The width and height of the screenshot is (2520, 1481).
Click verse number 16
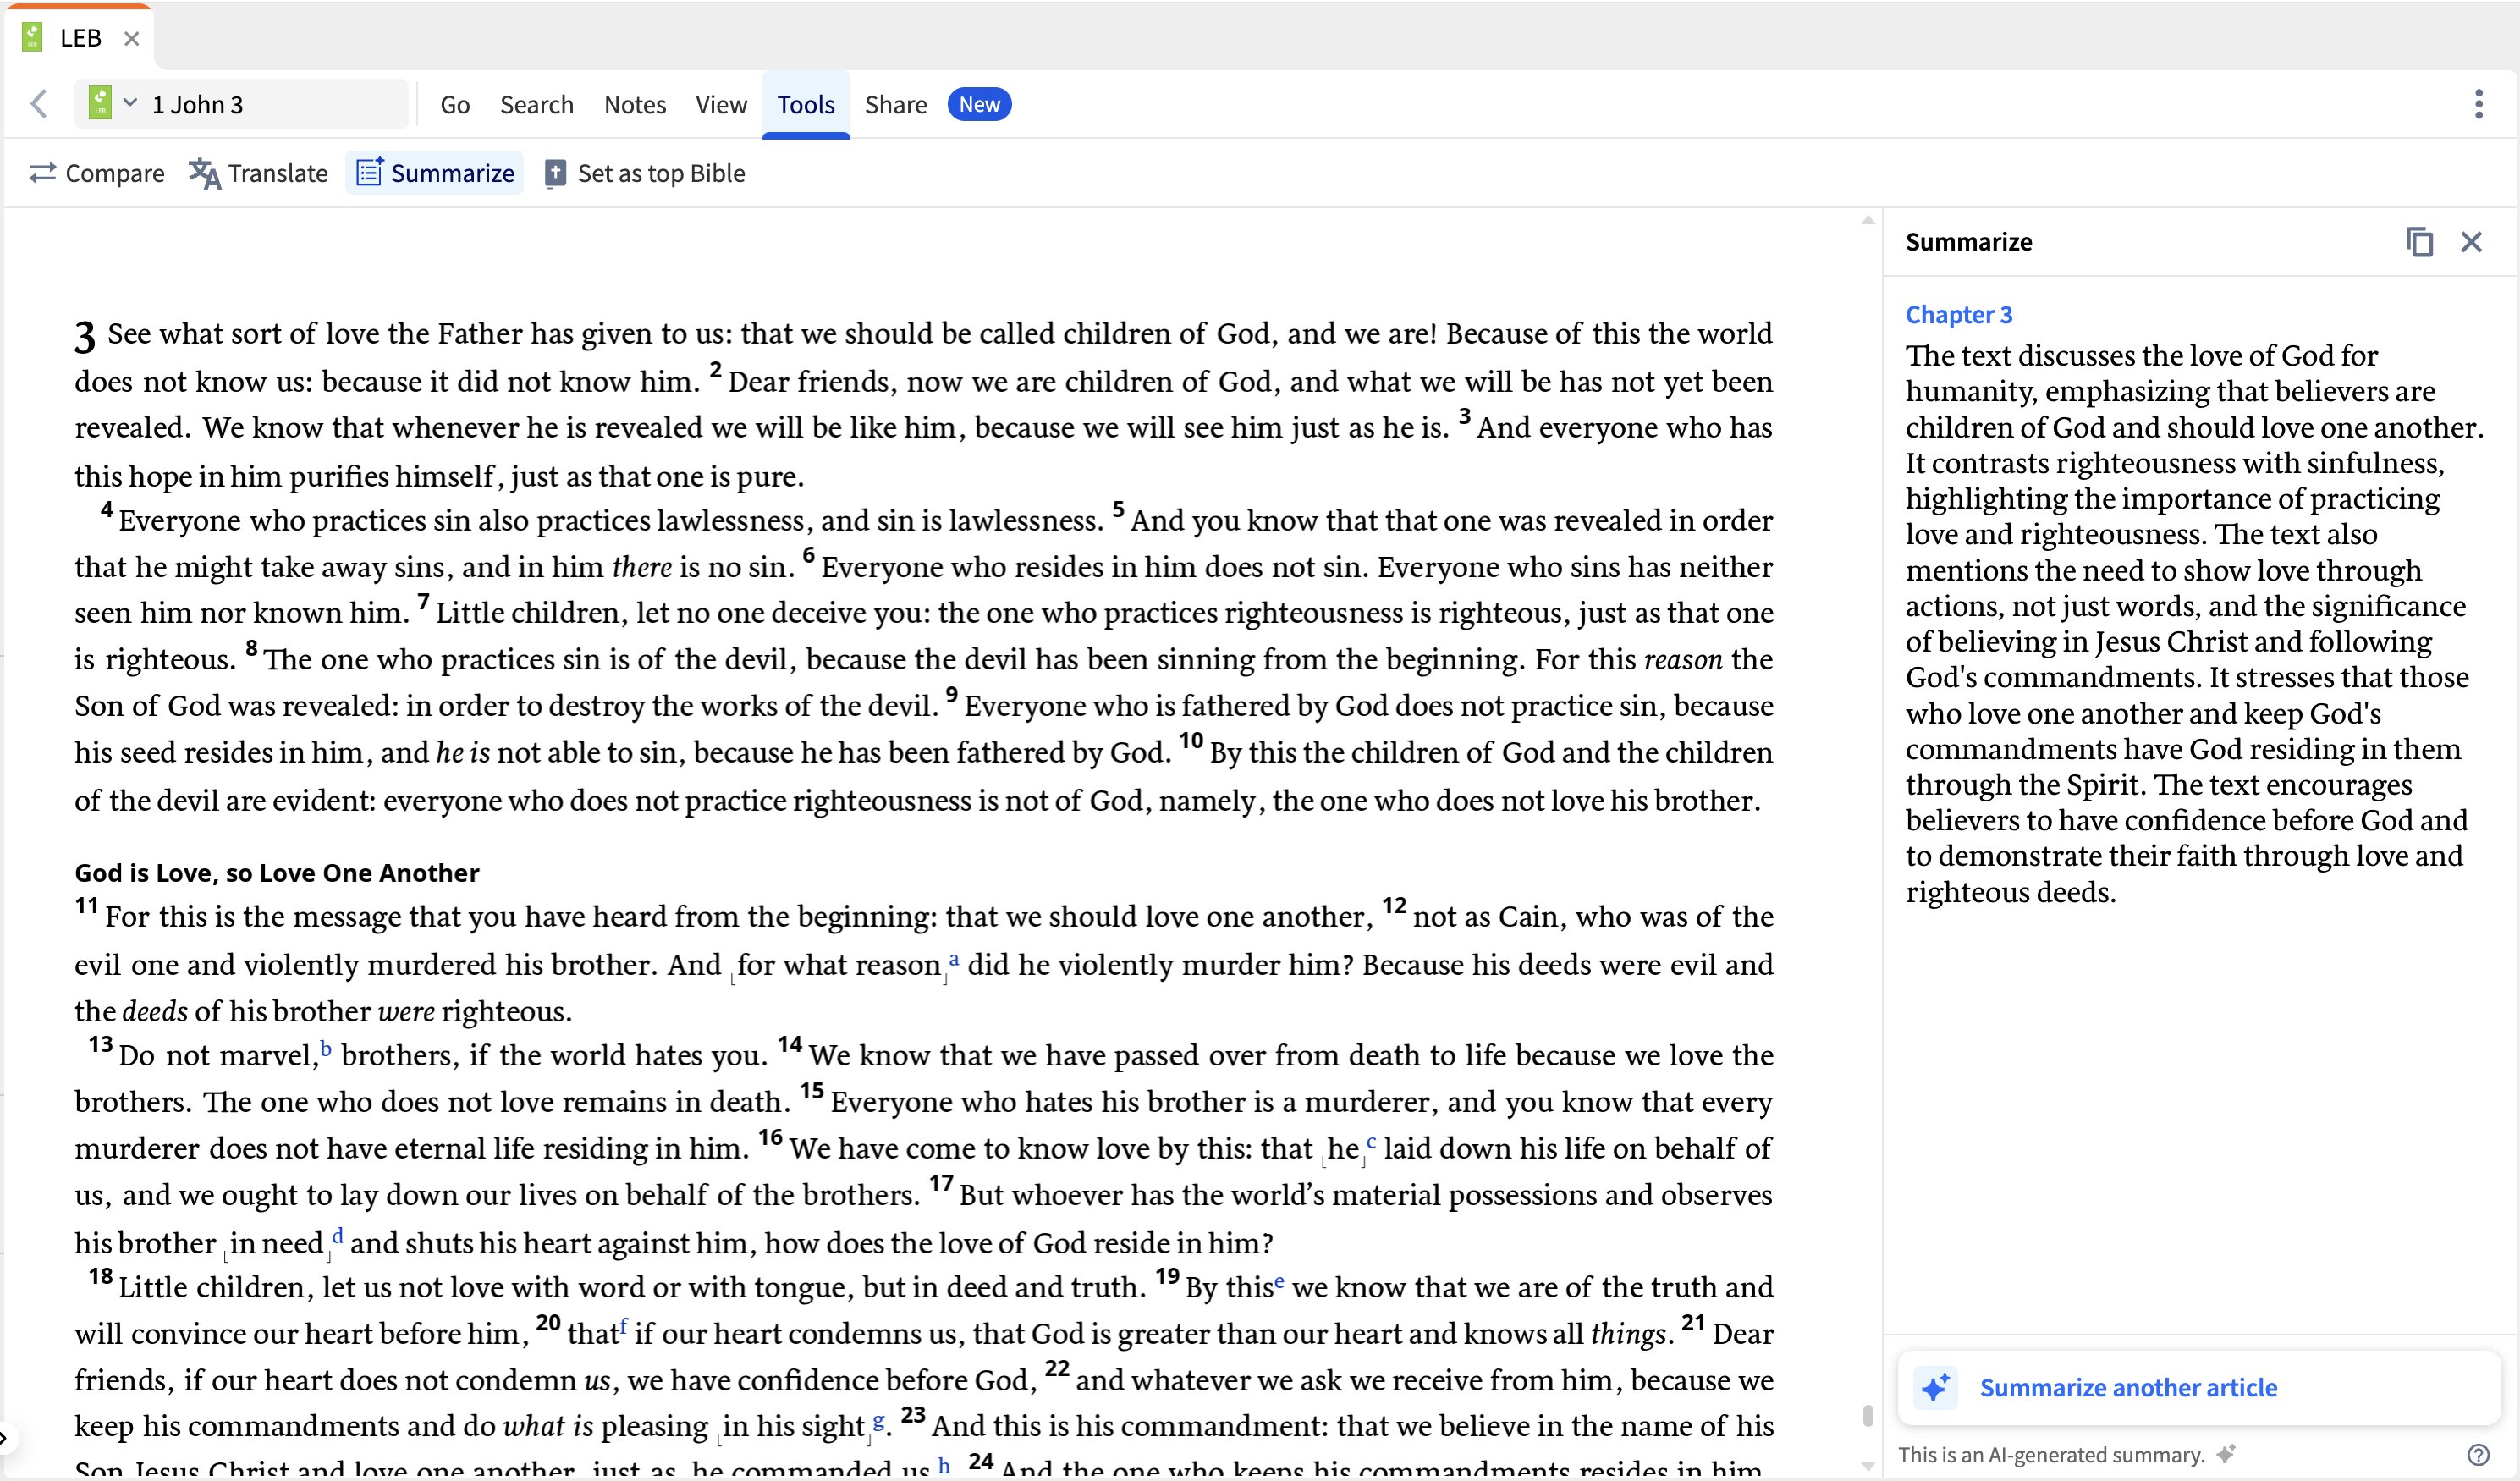(x=770, y=1137)
